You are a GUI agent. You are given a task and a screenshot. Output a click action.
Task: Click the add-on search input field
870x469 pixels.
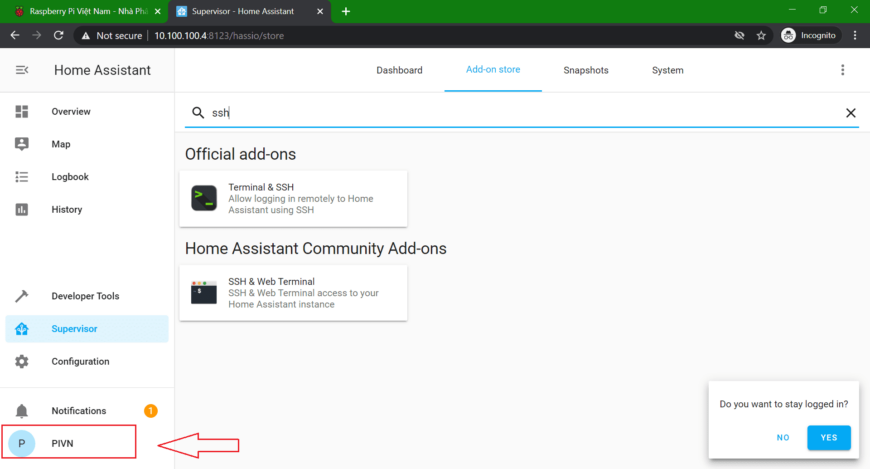(x=520, y=113)
